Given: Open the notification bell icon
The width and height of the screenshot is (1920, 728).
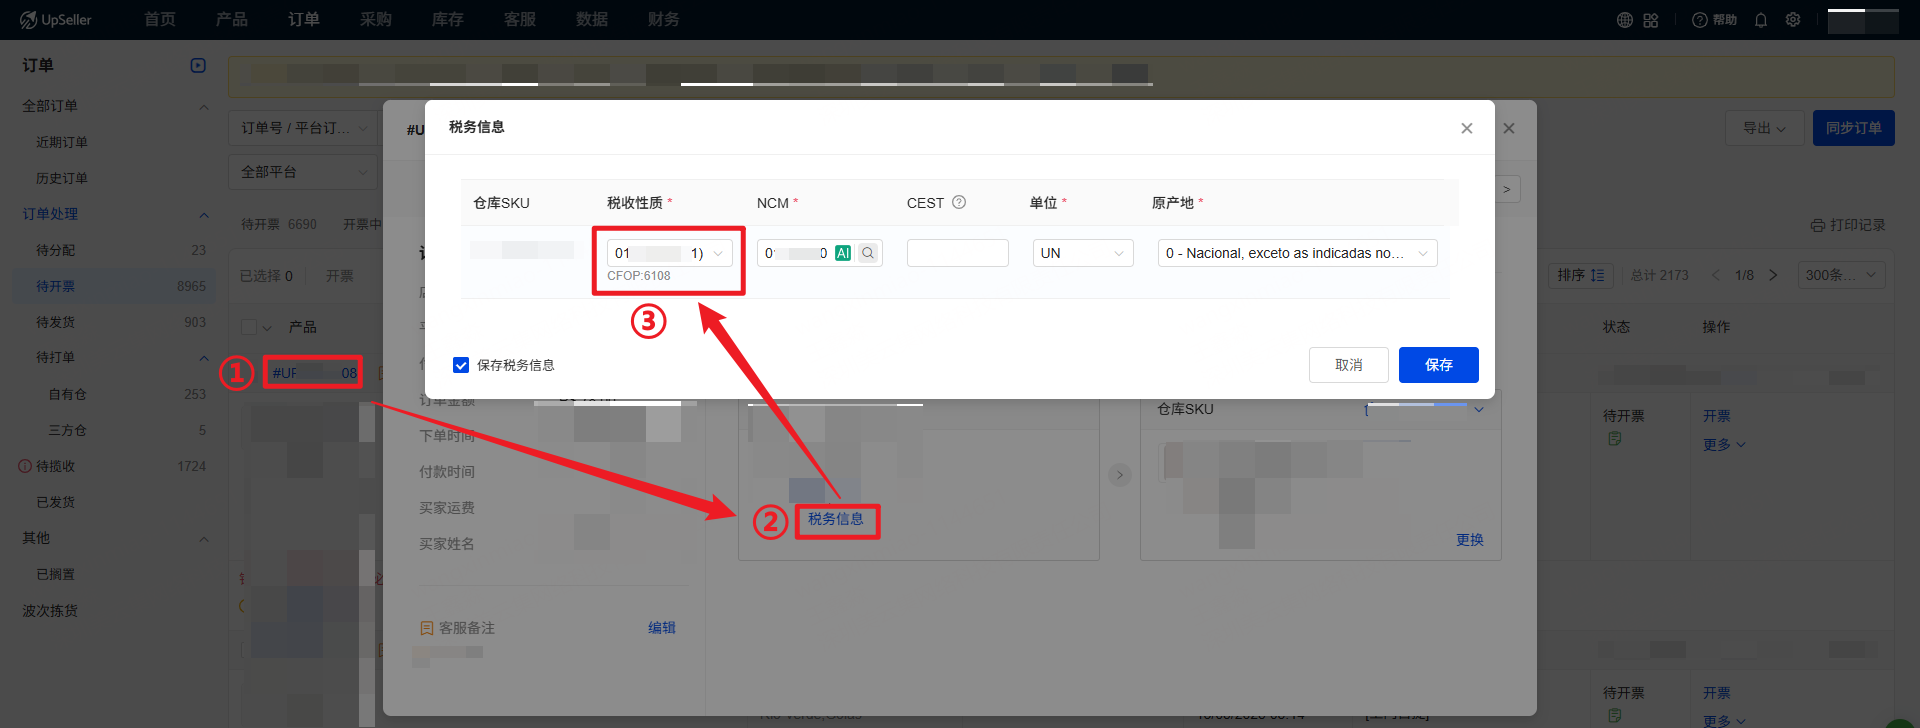Looking at the screenshot, I should coord(1761,20).
